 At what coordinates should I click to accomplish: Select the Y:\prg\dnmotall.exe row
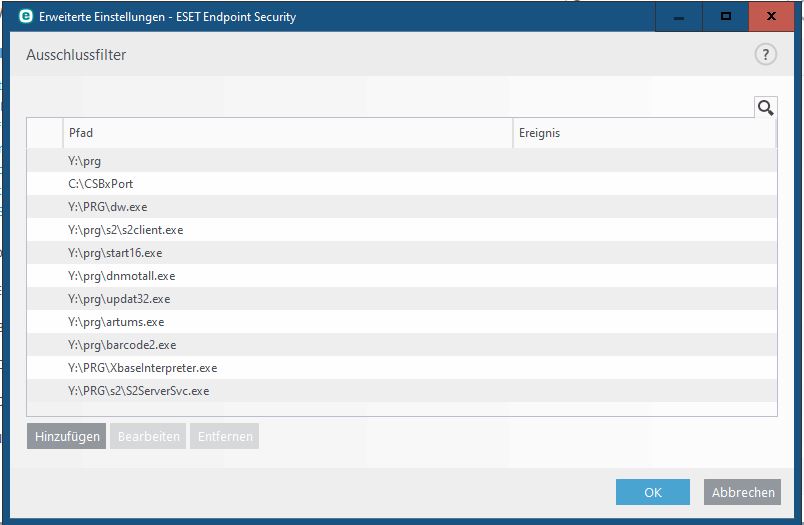401,276
